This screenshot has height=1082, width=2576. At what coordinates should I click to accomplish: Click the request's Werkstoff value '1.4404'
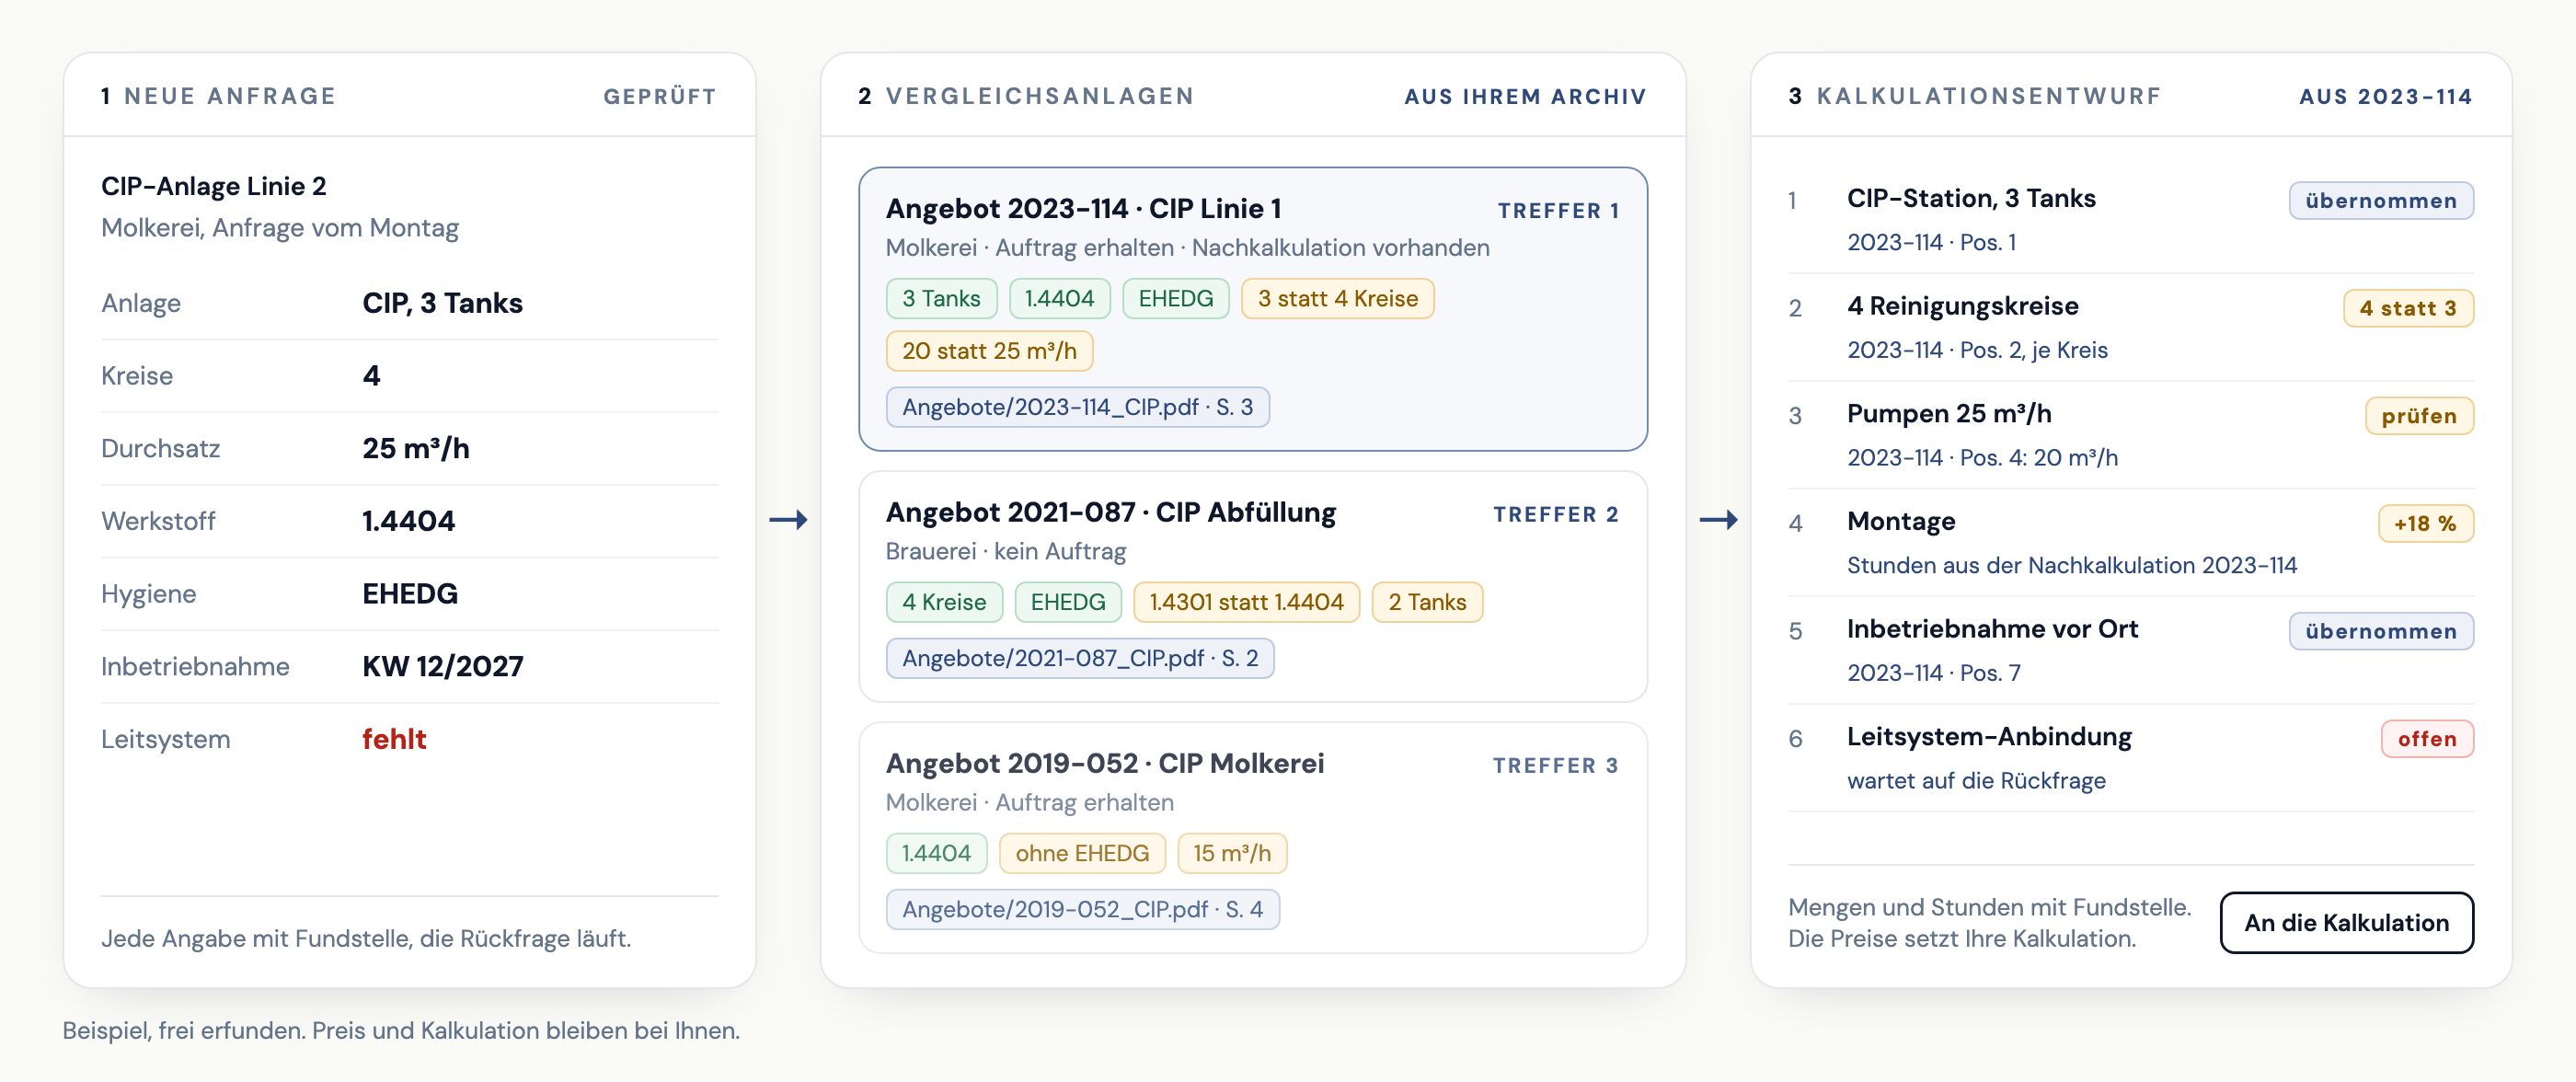point(408,521)
